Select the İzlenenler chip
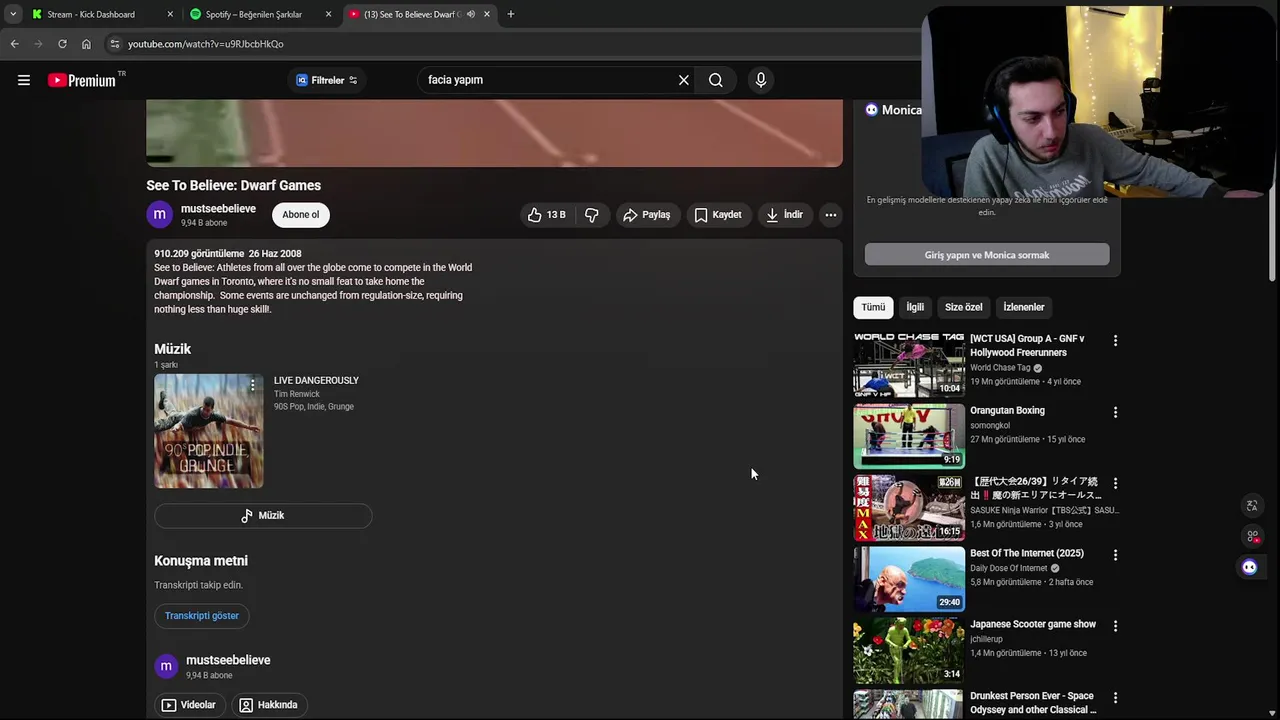 pyautogui.click(x=1024, y=307)
